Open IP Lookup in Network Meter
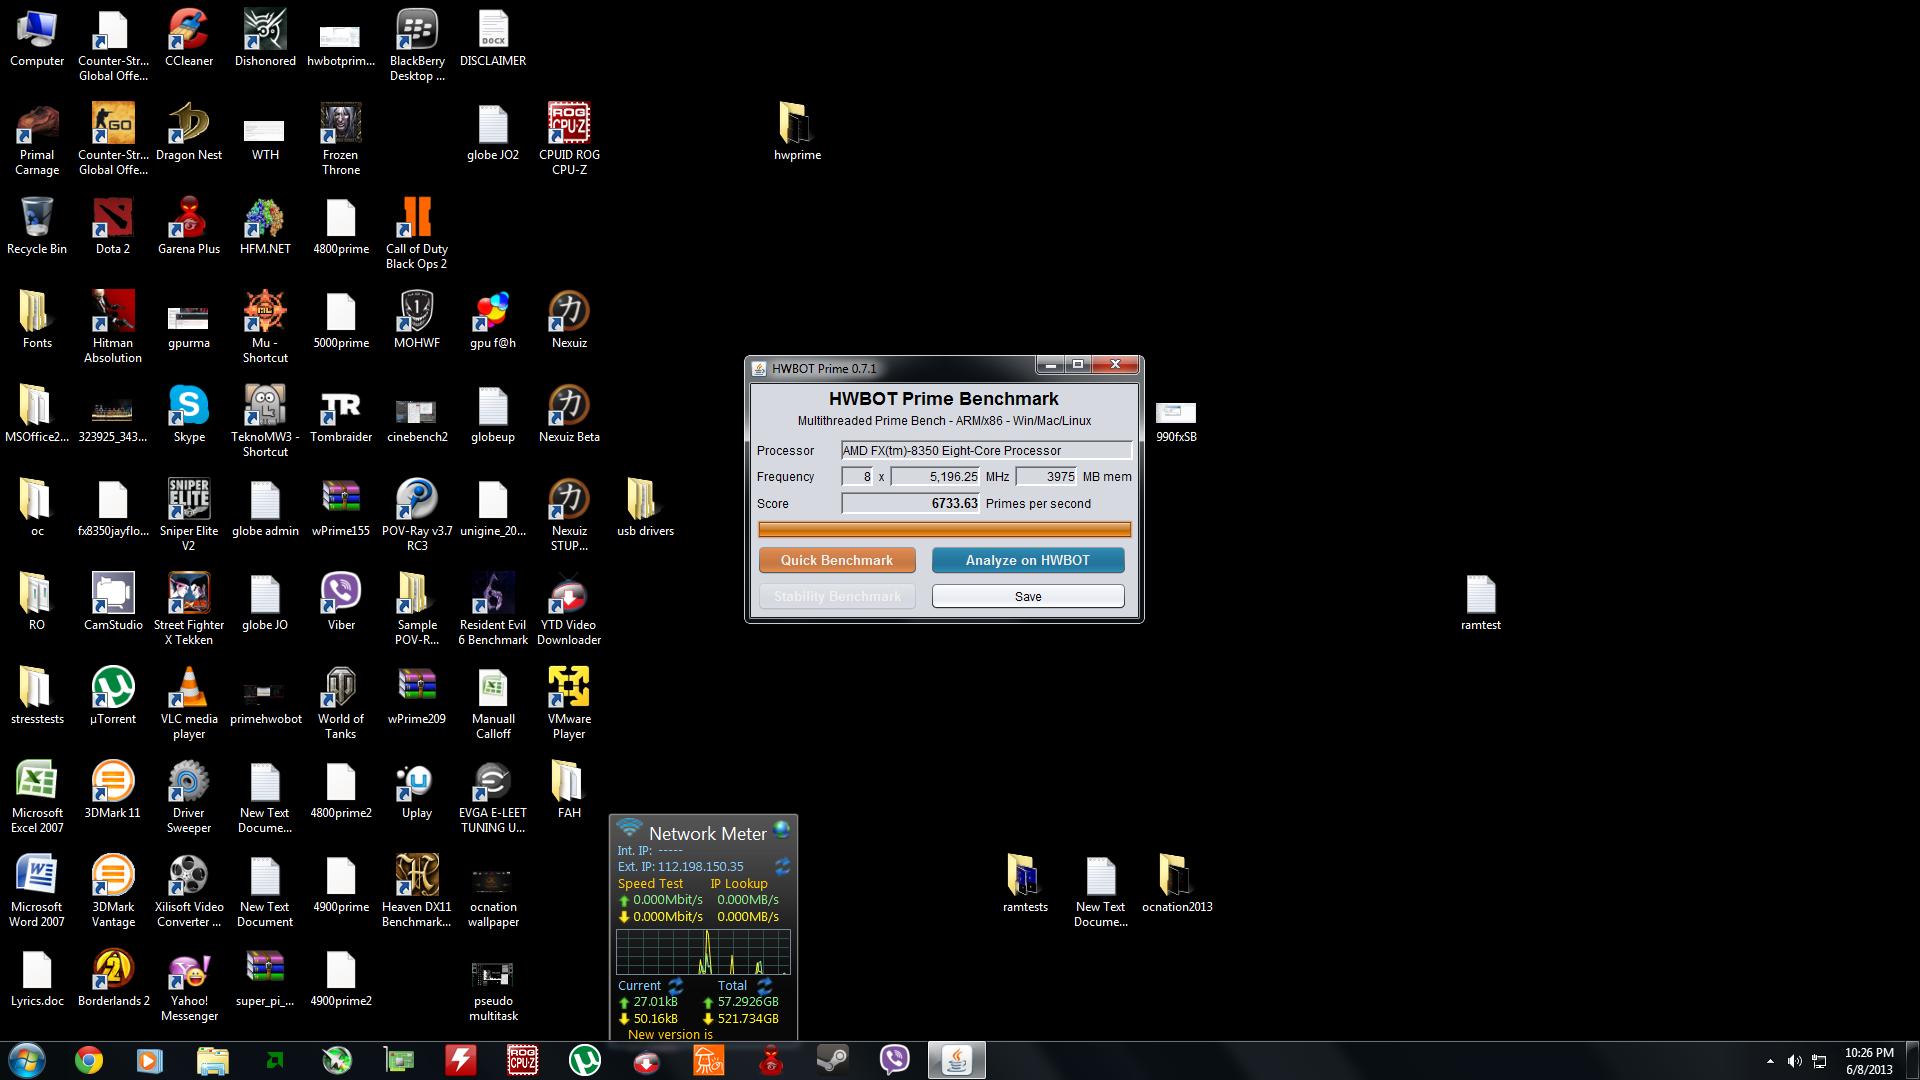The height and width of the screenshot is (1080, 1920). coord(739,883)
